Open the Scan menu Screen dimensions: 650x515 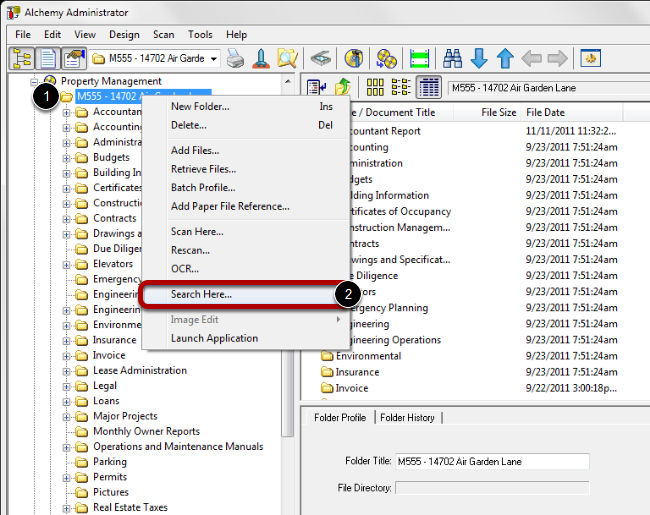click(163, 34)
